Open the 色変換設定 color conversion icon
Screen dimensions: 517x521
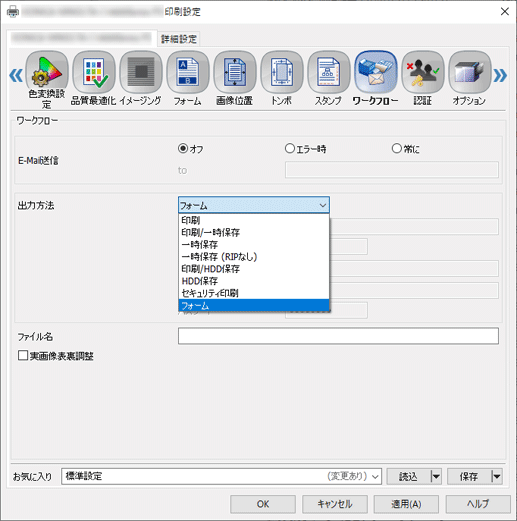coord(47,72)
